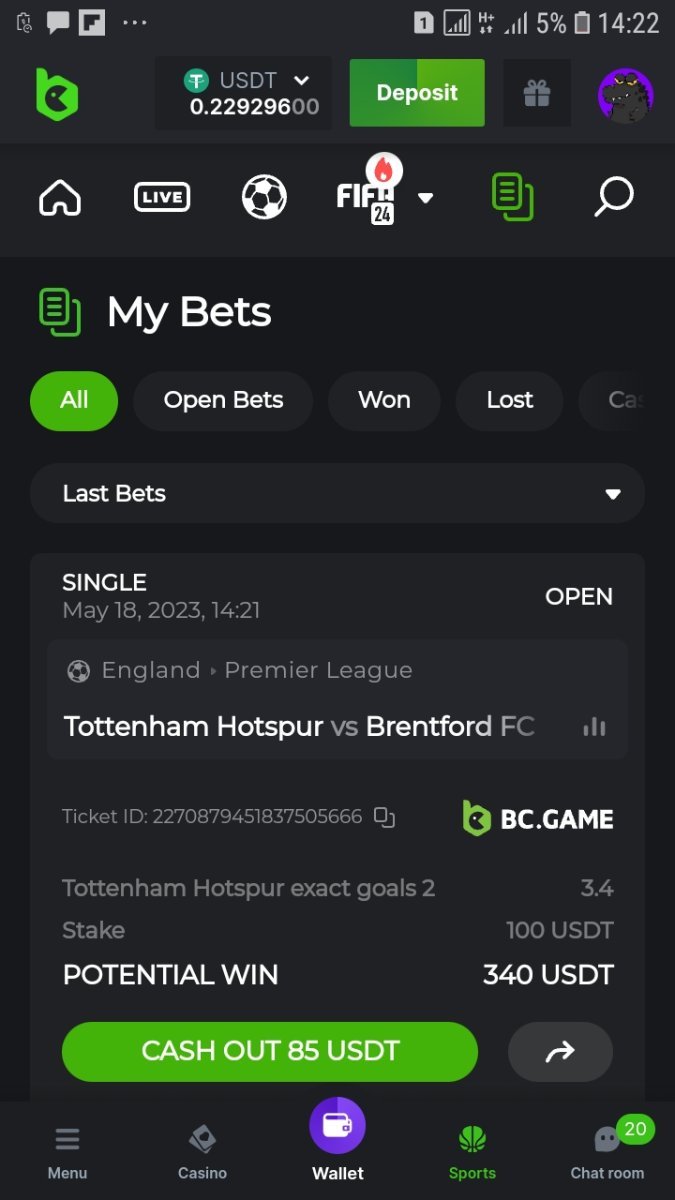Select the All bets filter

(74, 400)
